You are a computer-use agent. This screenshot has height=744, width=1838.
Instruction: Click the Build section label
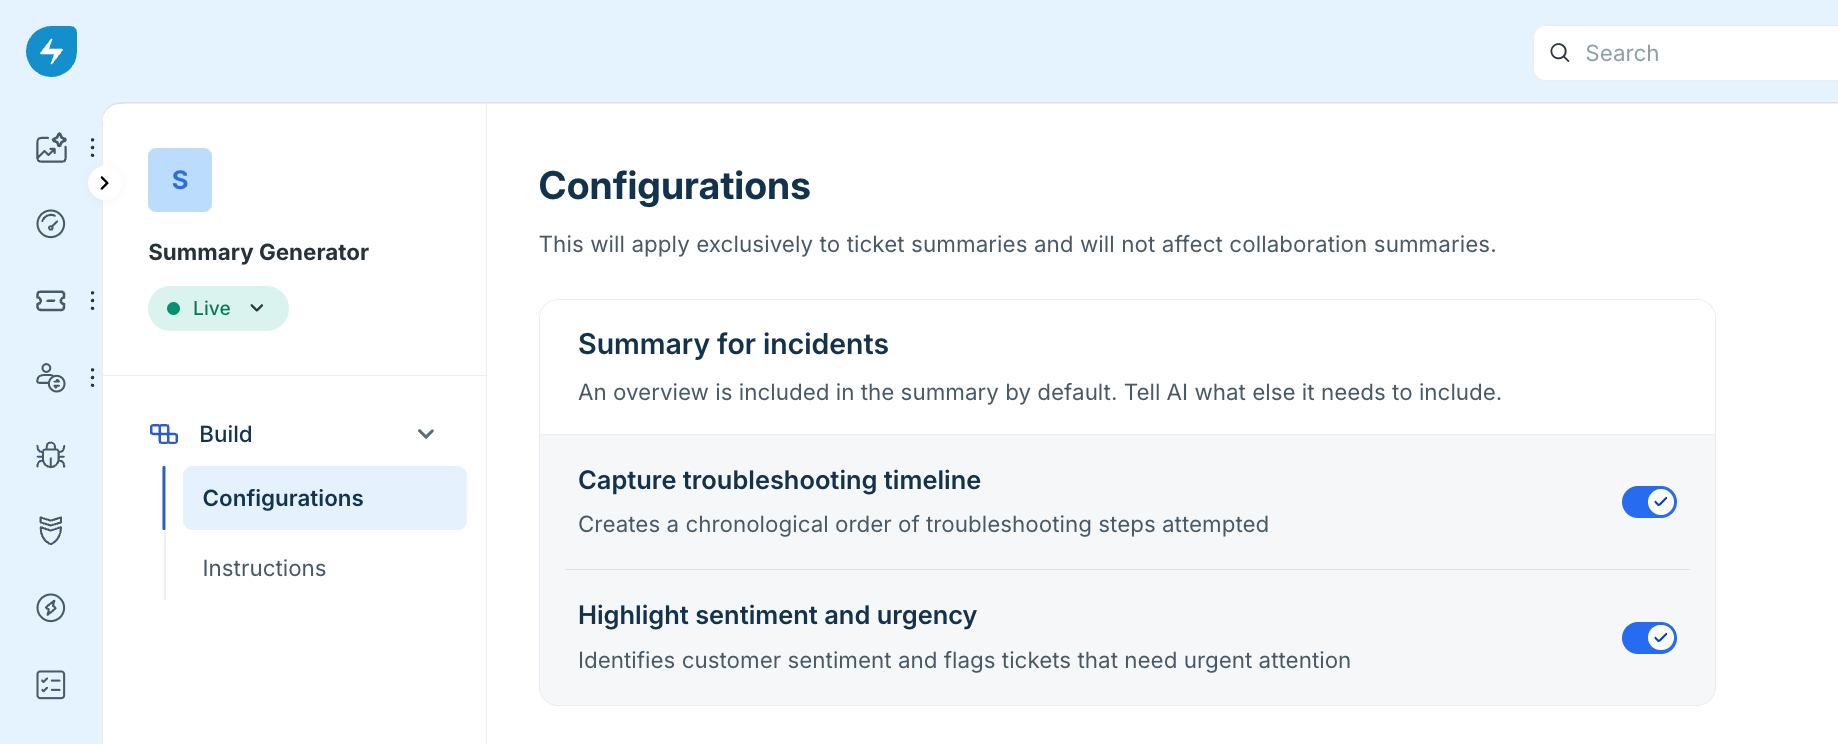(x=226, y=434)
